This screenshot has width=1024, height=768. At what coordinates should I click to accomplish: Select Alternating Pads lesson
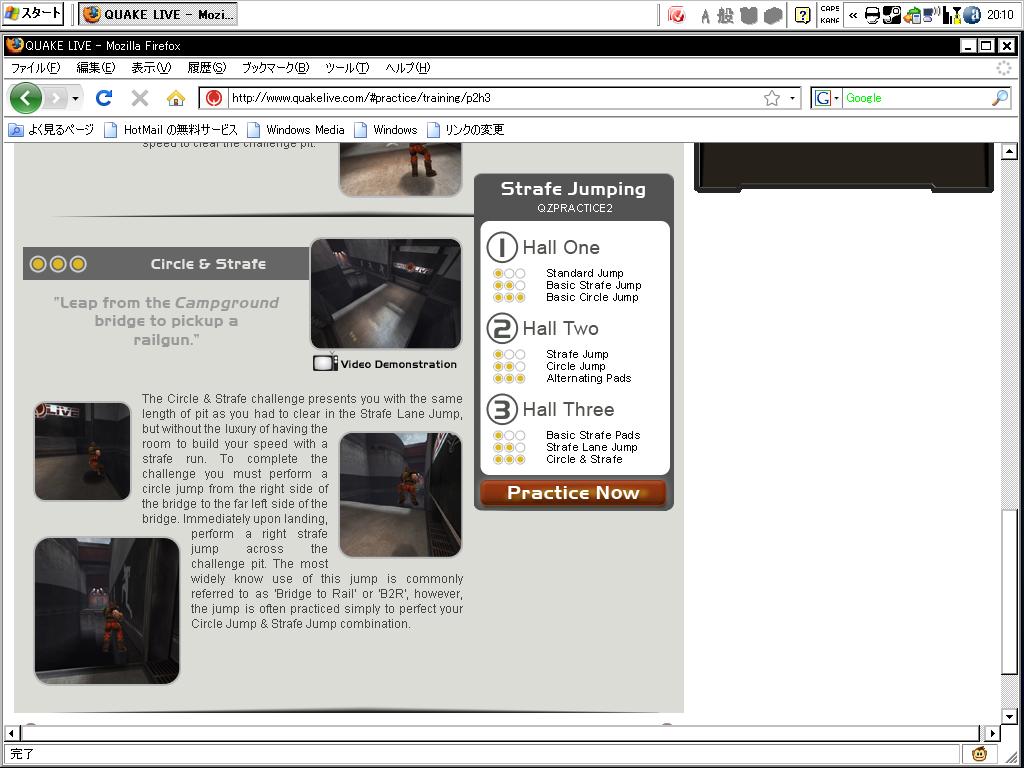[588, 378]
